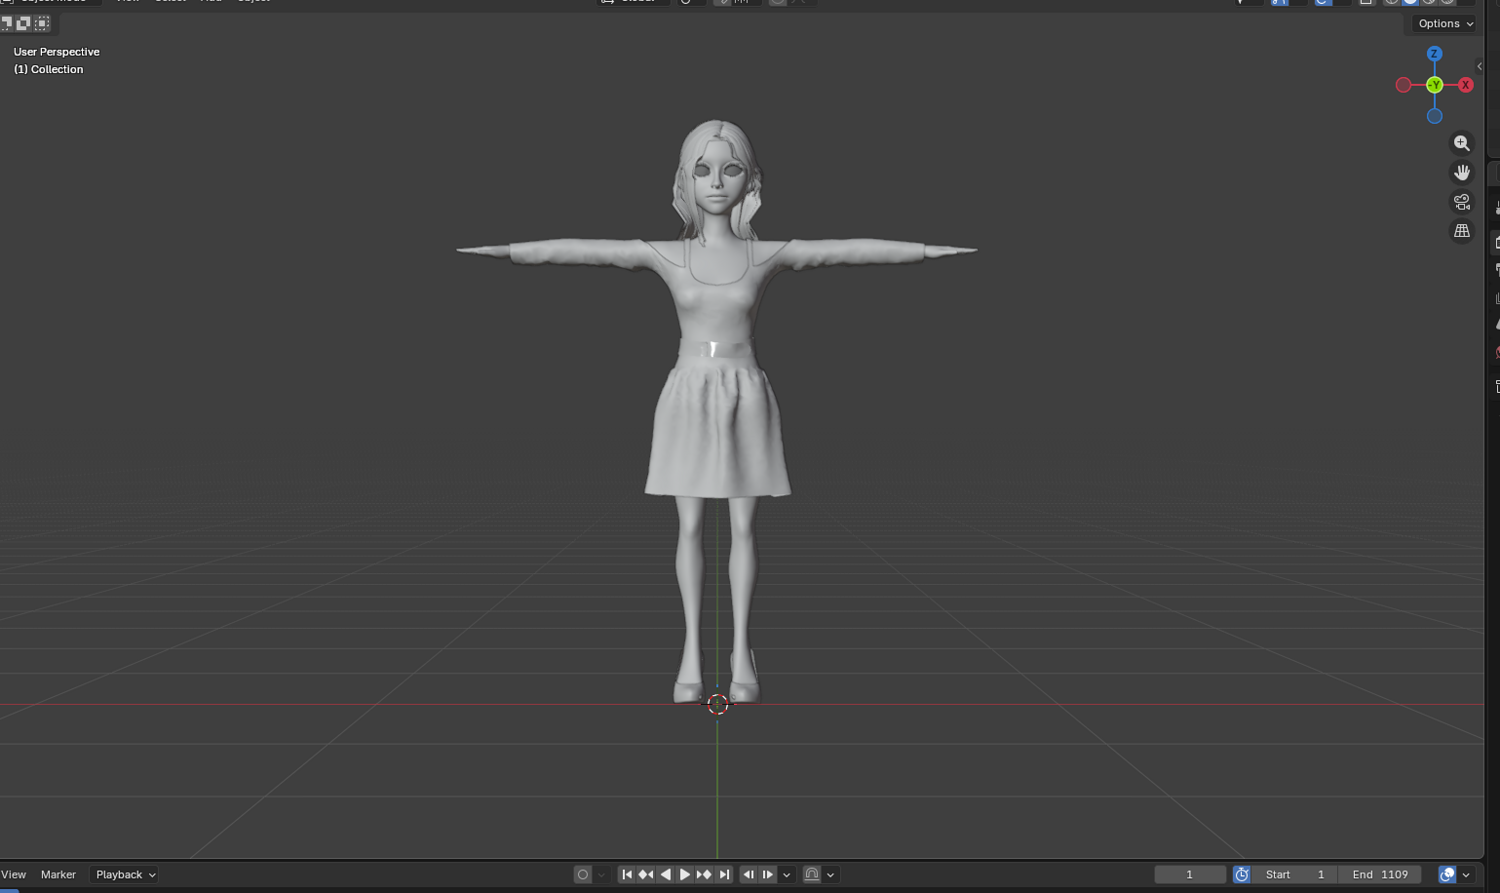Viewport: 1500px width, 893px height.
Task: Toggle the timeline overlays button
Action: pyautogui.click(x=1447, y=875)
